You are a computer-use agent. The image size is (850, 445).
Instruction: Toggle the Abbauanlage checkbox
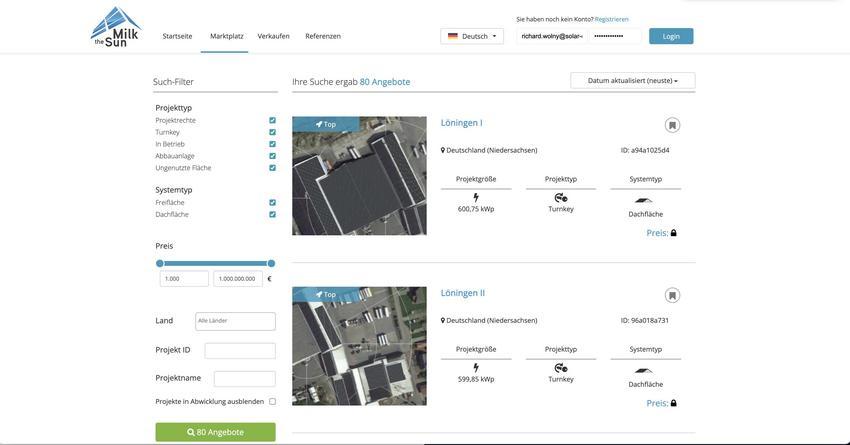coord(272,156)
